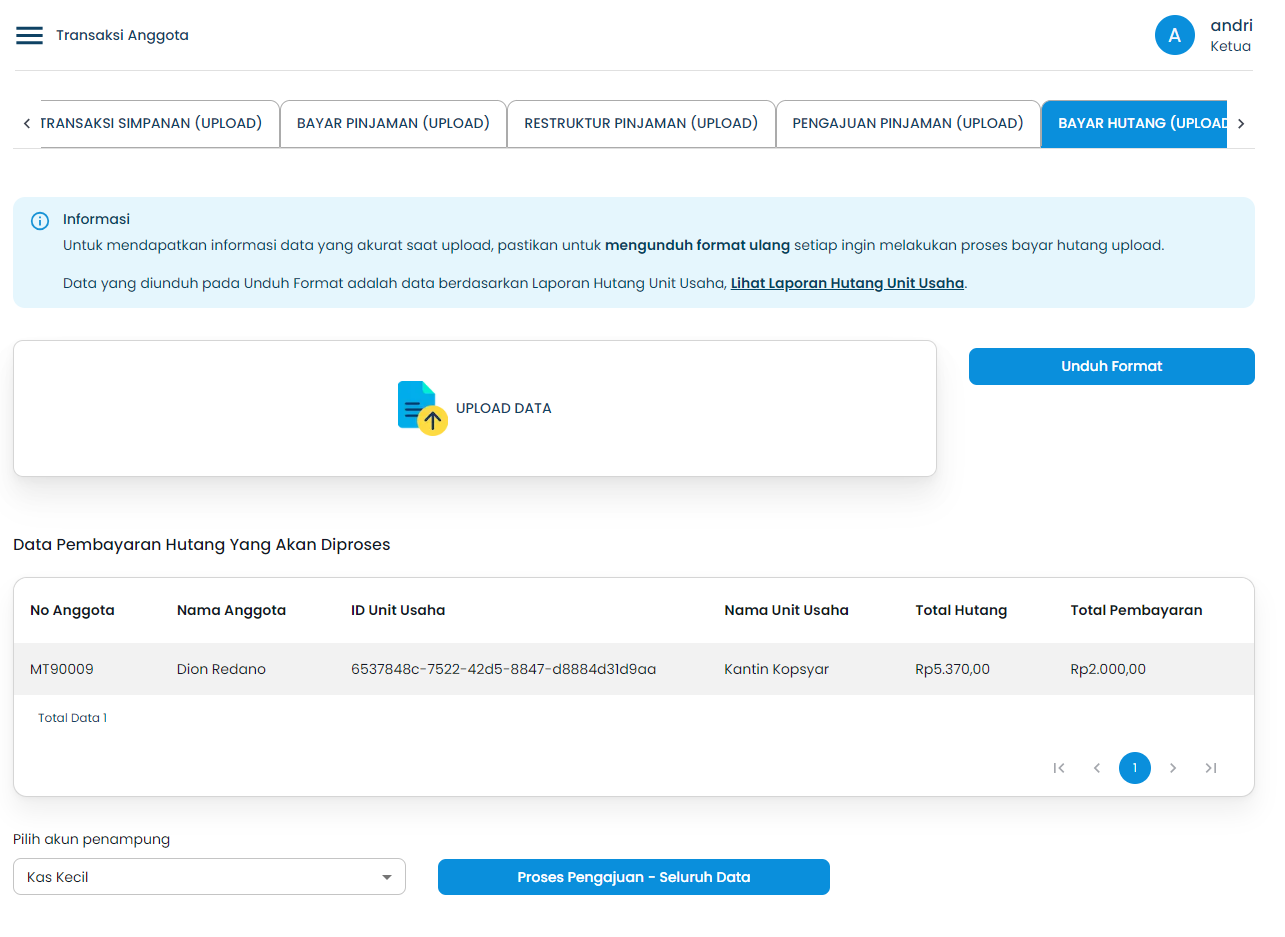Click the Unduh Format button
The width and height of the screenshot is (1285, 937).
pos(1111,366)
